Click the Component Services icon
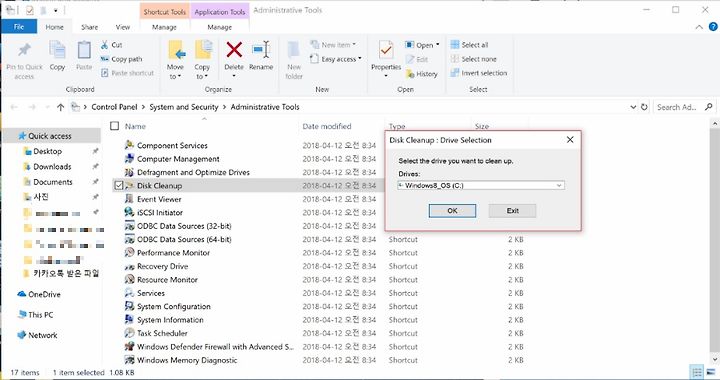Image resolution: width=720 pixels, height=380 pixels. click(x=129, y=145)
